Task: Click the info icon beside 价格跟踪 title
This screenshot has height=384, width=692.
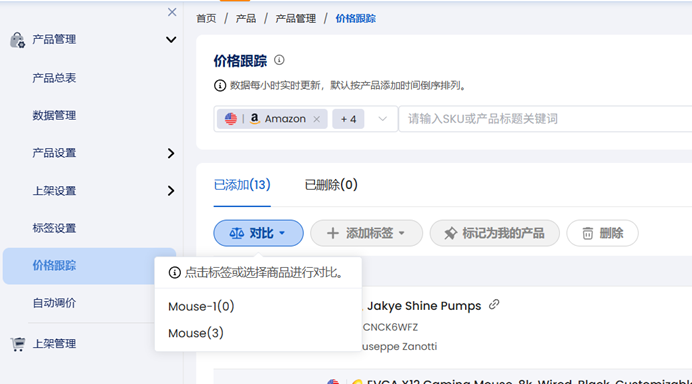Action: pyautogui.click(x=279, y=60)
